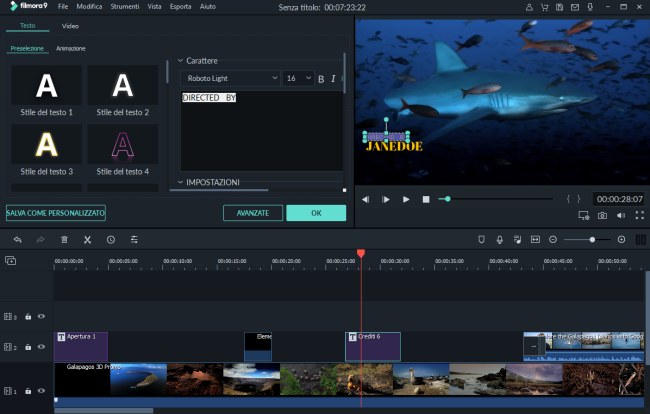Select Stile del testo 1 preset
This screenshot has width=650, height=414.
pos(46,90)
